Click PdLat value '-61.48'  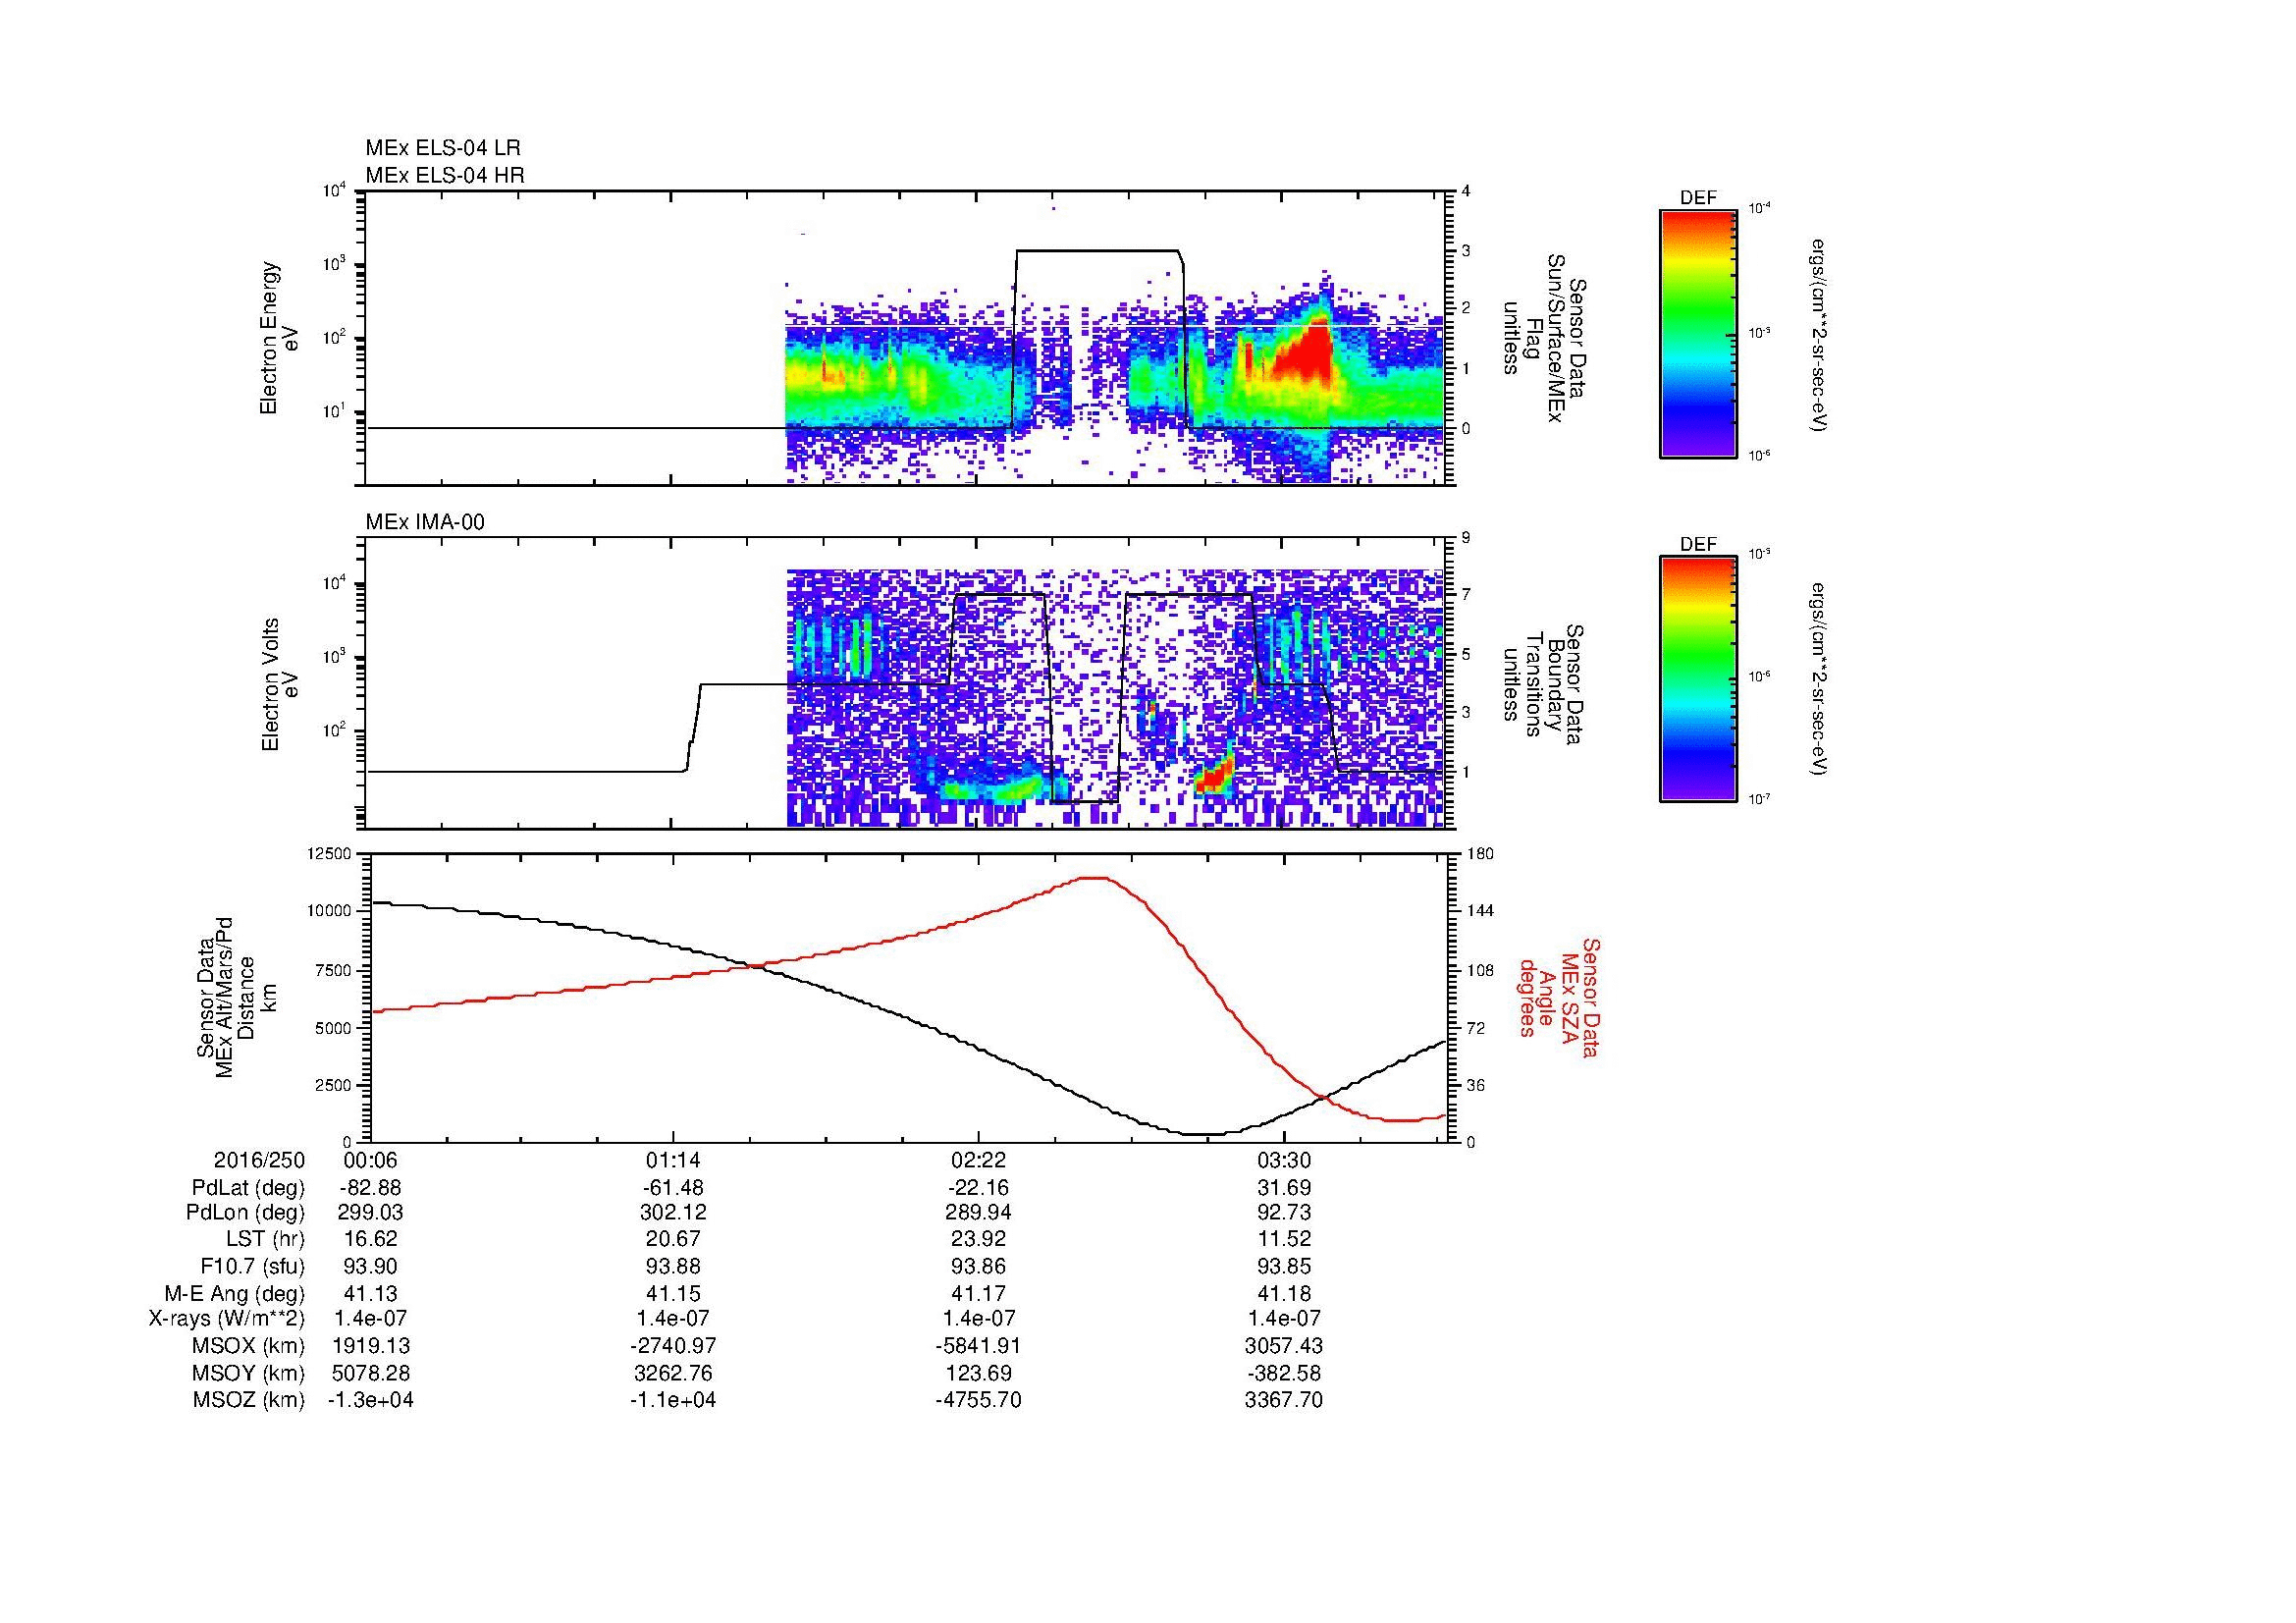pos(673,1188)
